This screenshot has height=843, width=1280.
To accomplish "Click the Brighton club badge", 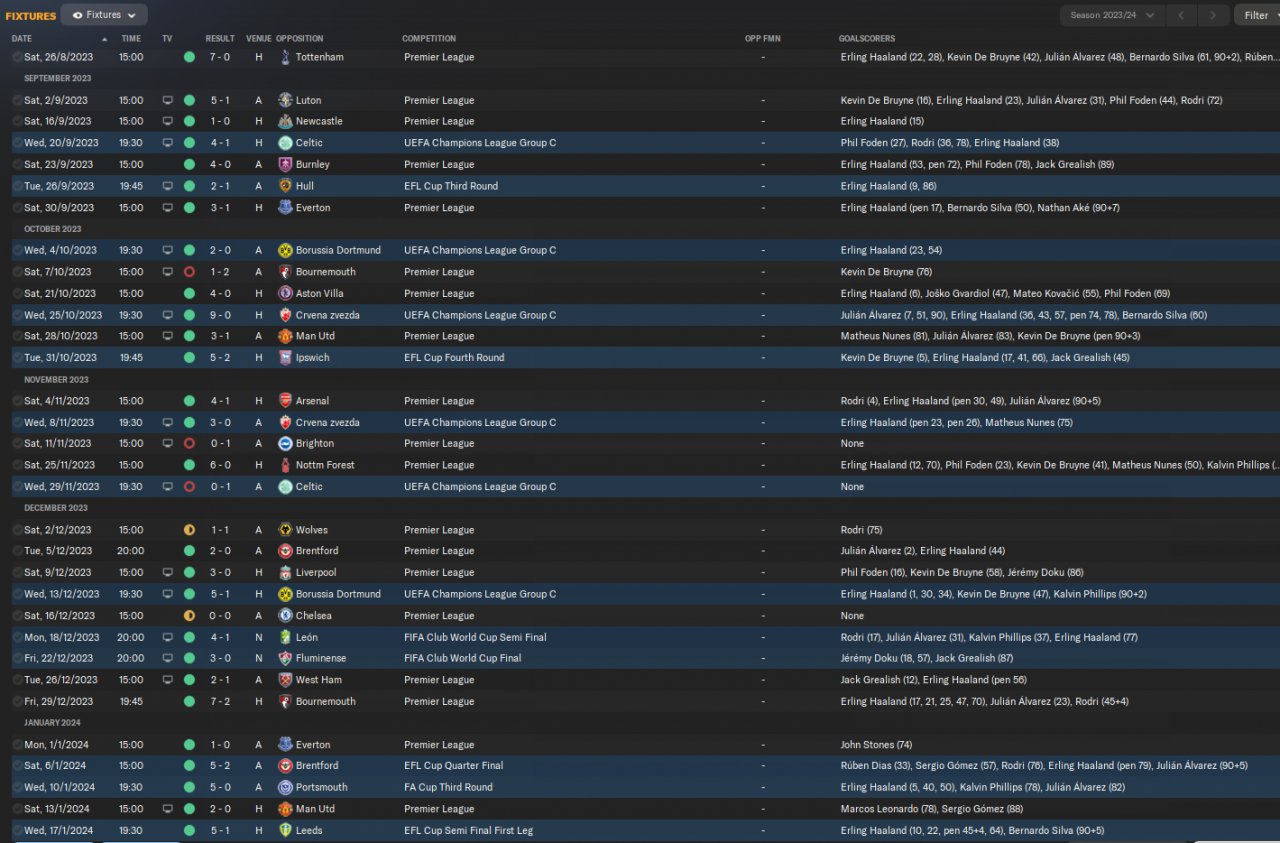I will pos(285,443).
